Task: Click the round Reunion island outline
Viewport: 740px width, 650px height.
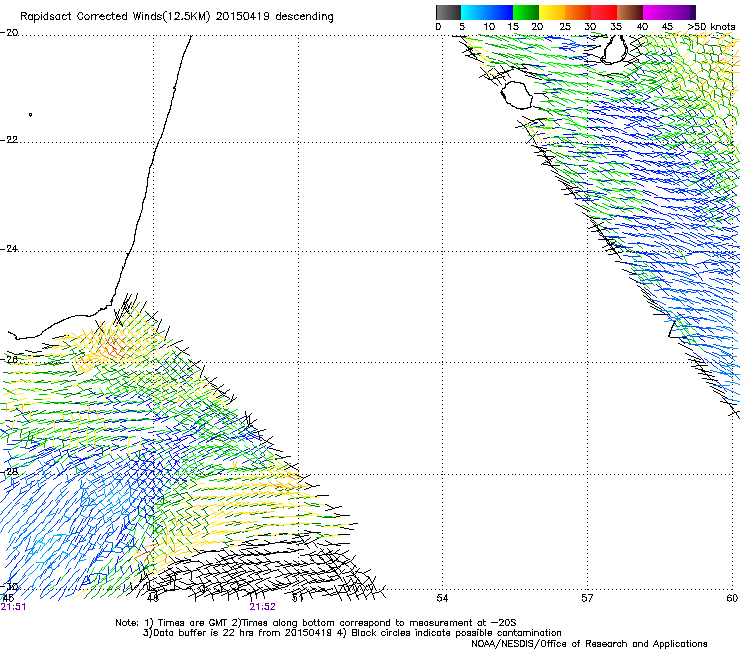Action: (516, 95)
